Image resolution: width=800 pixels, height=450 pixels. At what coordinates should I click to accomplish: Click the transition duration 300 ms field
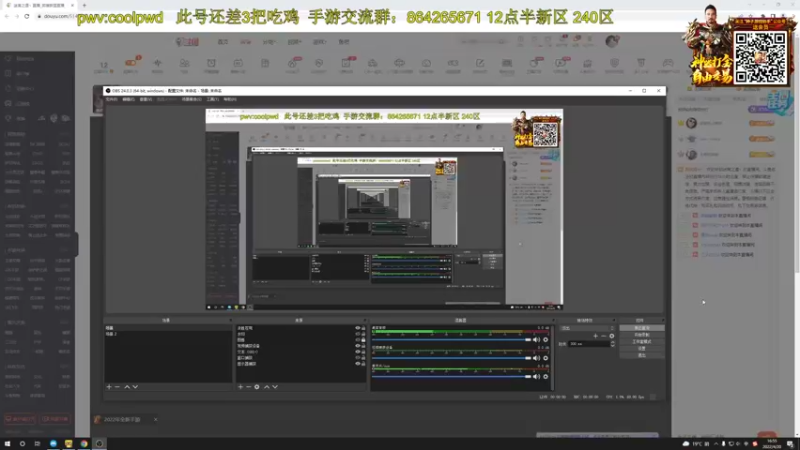pyautogui.click(x=589, y=344)
